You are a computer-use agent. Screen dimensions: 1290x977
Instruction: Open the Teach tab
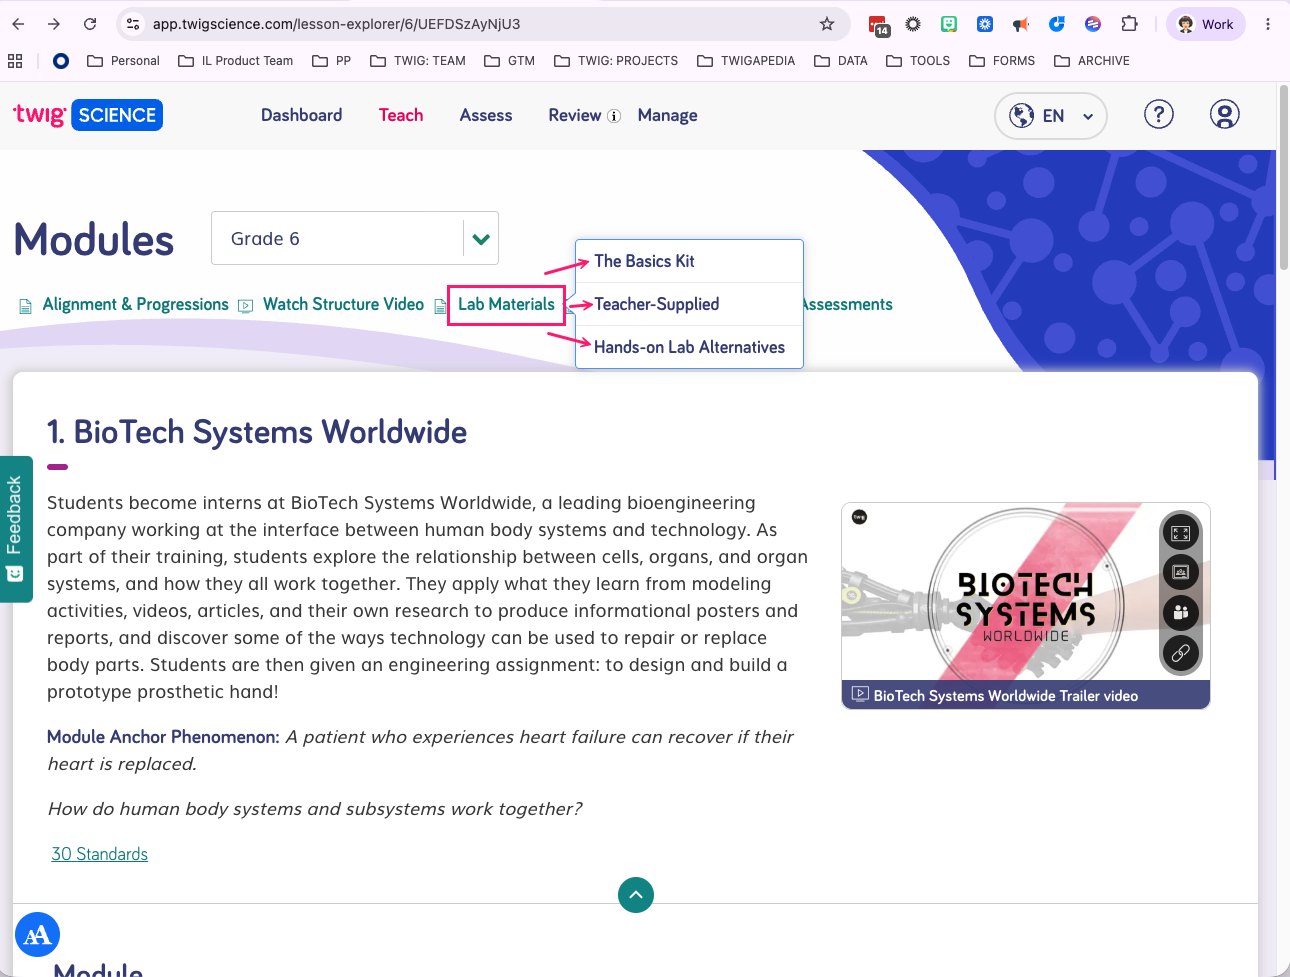pyautogui.click(x=401, y=115)
